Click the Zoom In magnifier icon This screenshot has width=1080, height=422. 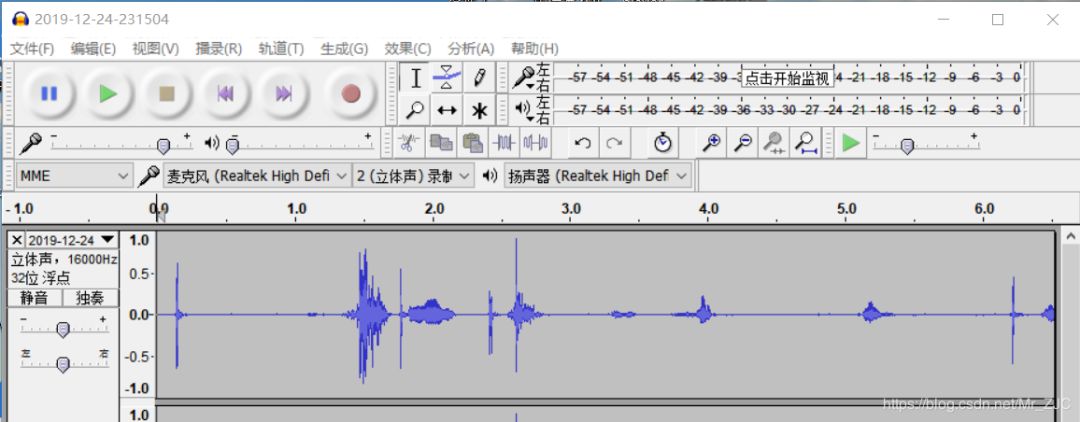711,143
